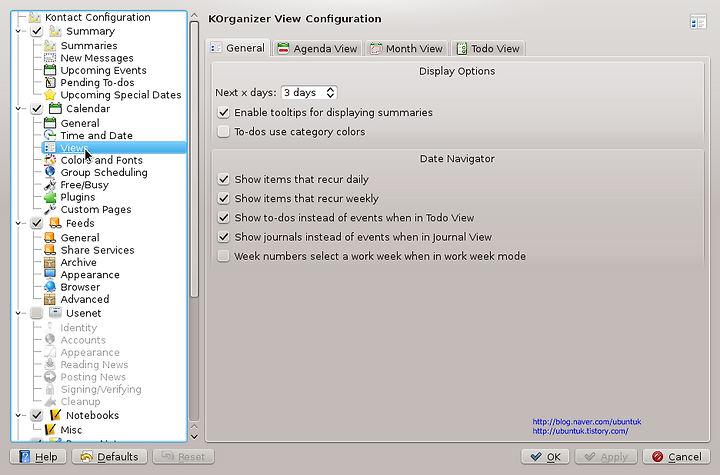Click the Group Scheduling globe icon
The width and height of the screenshot is (720, 475).
click(x=50, y=172)
